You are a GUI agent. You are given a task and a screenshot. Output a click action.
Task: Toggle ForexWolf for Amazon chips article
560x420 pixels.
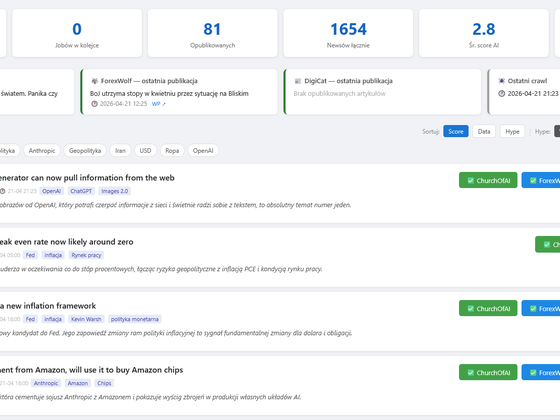541,372
